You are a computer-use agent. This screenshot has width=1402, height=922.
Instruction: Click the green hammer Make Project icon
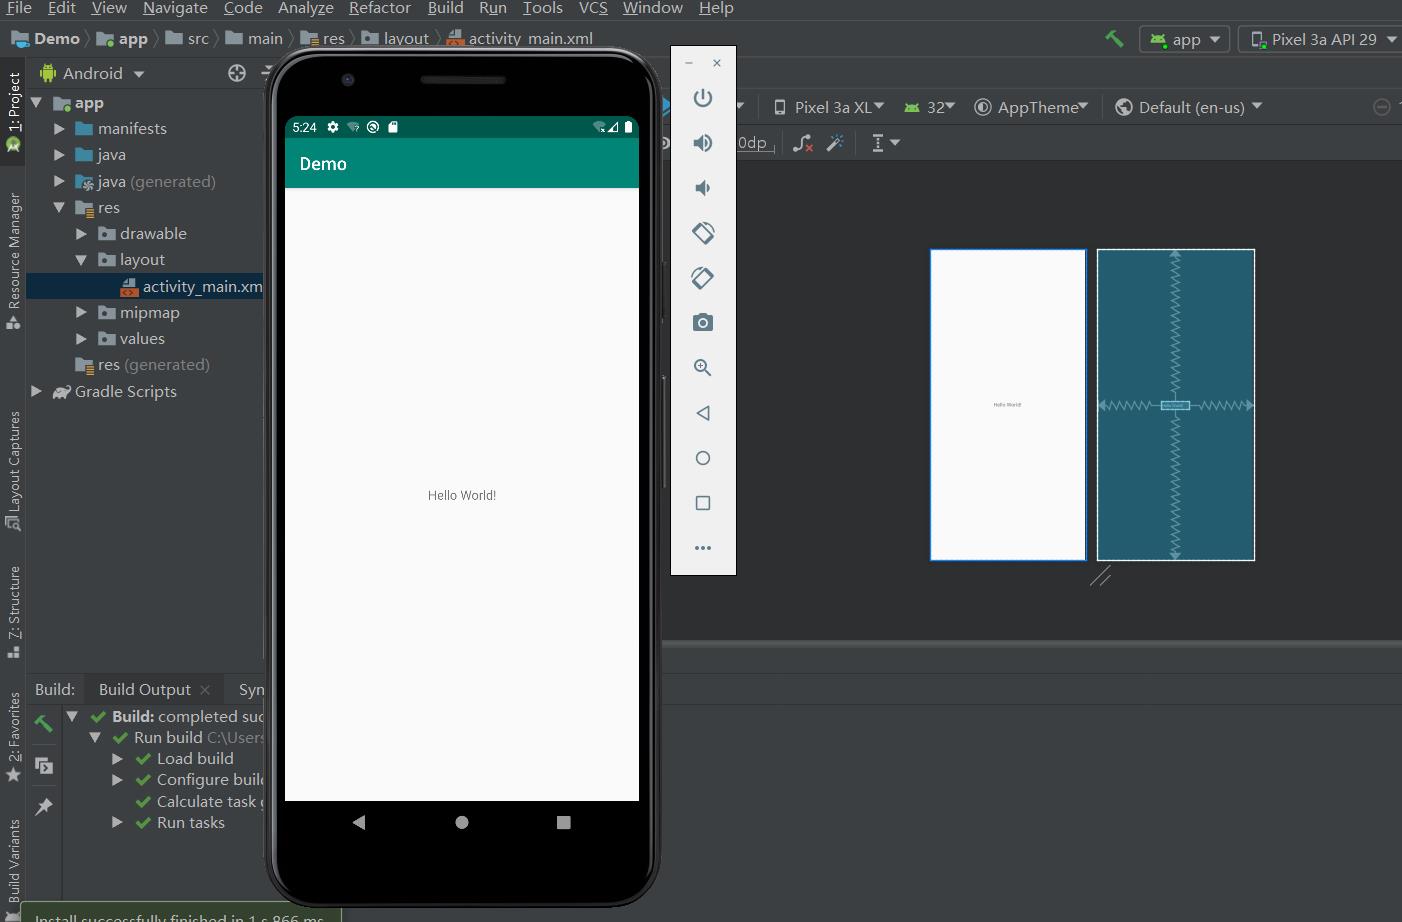click(1114, 39)
